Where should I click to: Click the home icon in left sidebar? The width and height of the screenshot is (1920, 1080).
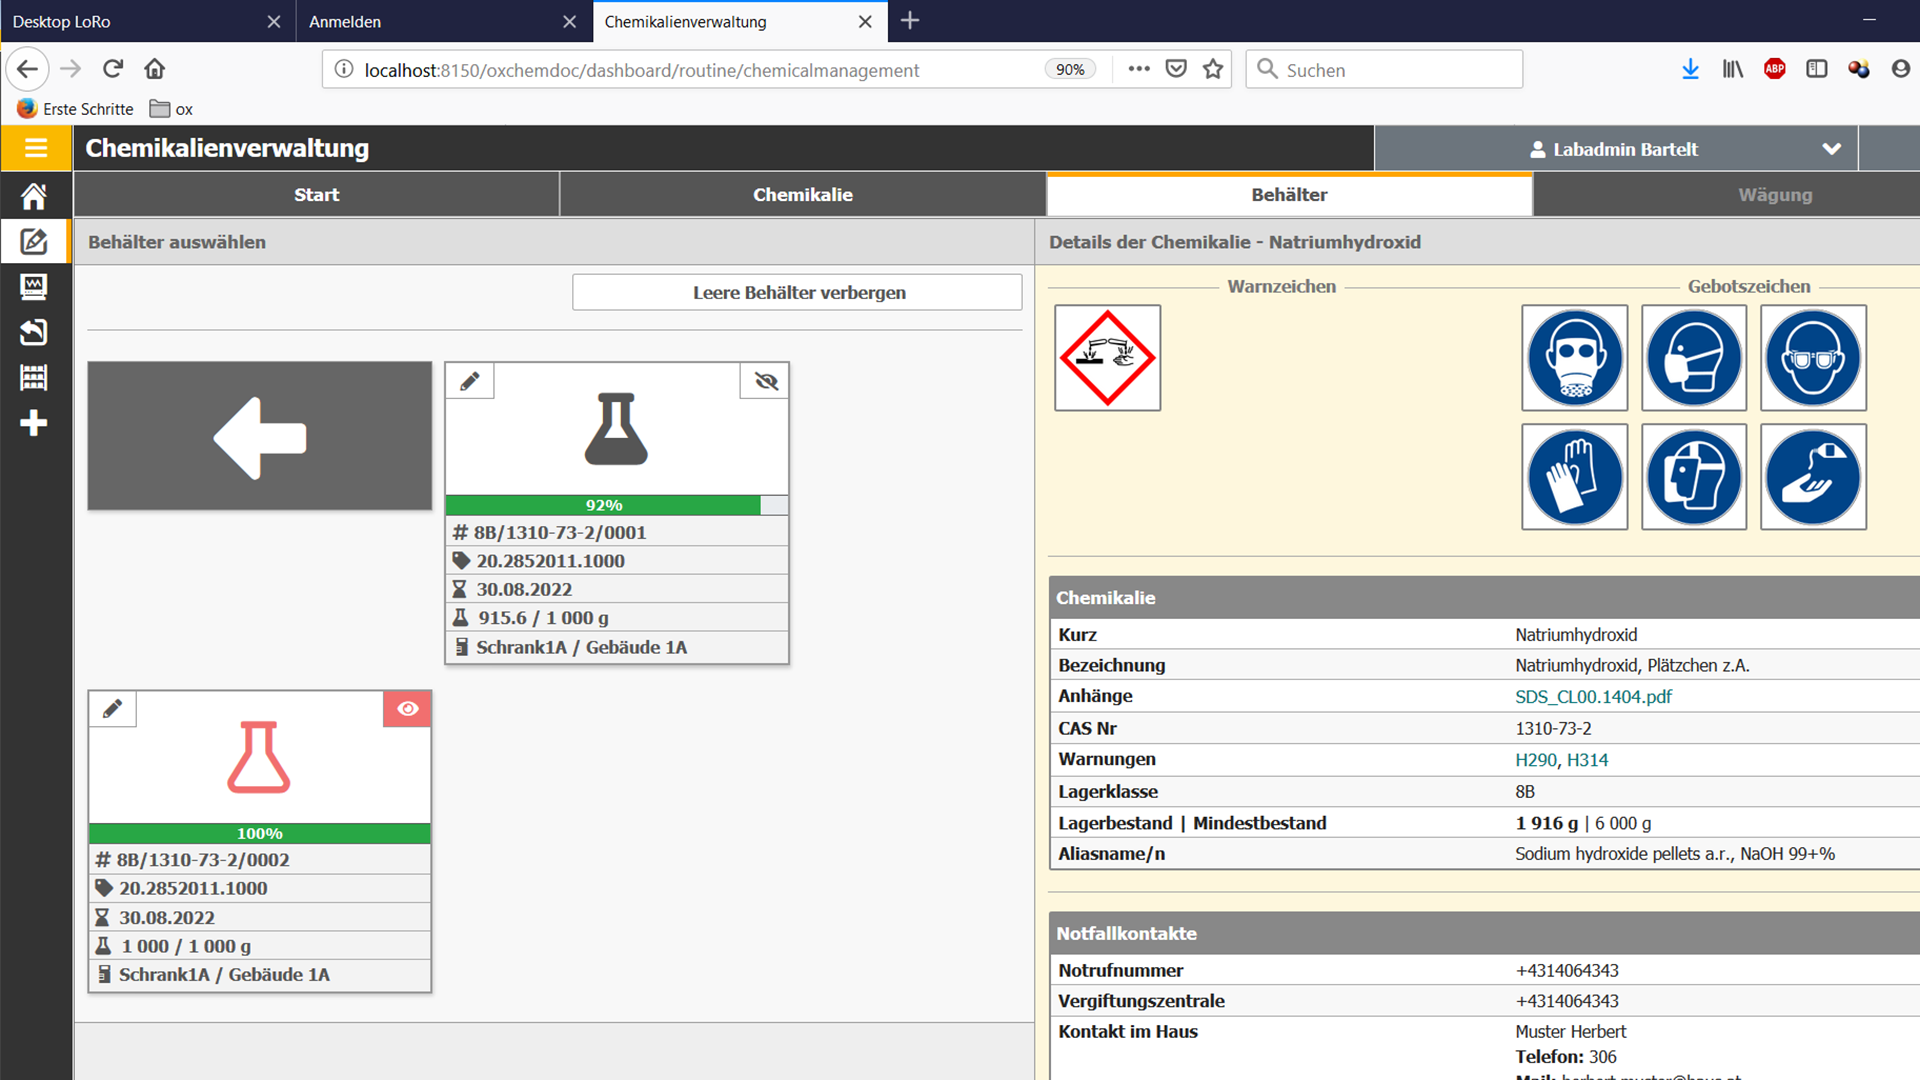click(x=34, y=196)
